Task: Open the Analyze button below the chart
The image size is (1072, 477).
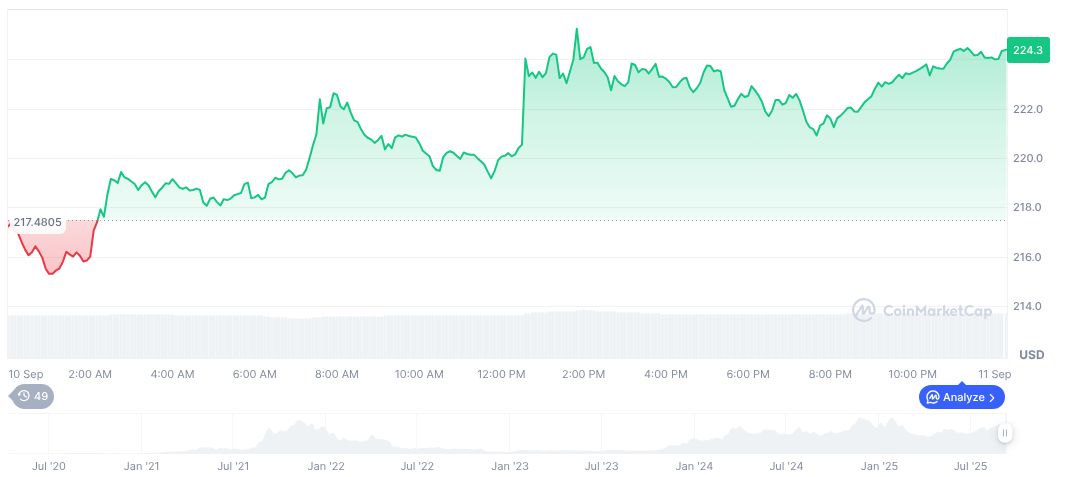Action: [961, 397]
